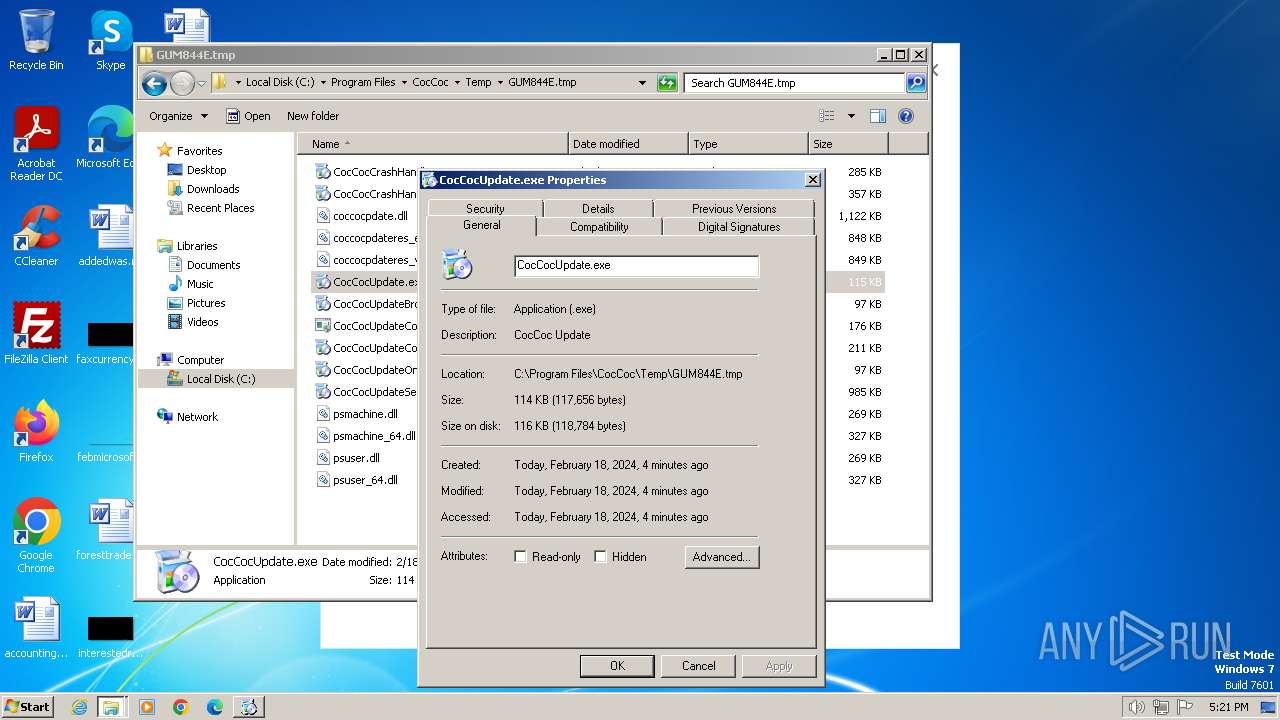Sort by the Name column header

[x=434, y=144]
